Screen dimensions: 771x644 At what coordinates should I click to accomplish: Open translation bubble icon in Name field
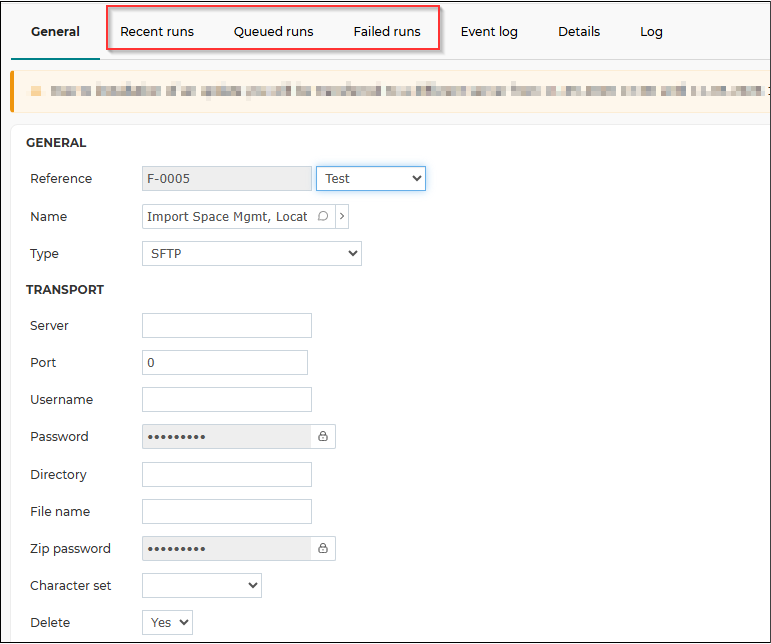click(x=323, y=216)
